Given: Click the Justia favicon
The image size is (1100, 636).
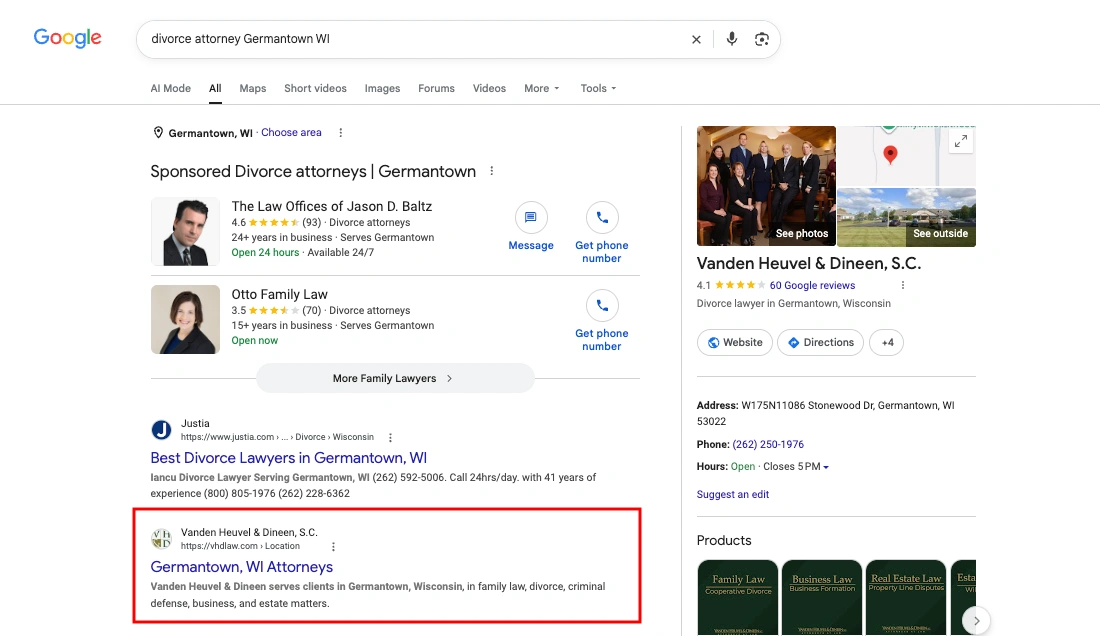Looking at the screenshot, I should coord(161,430).
